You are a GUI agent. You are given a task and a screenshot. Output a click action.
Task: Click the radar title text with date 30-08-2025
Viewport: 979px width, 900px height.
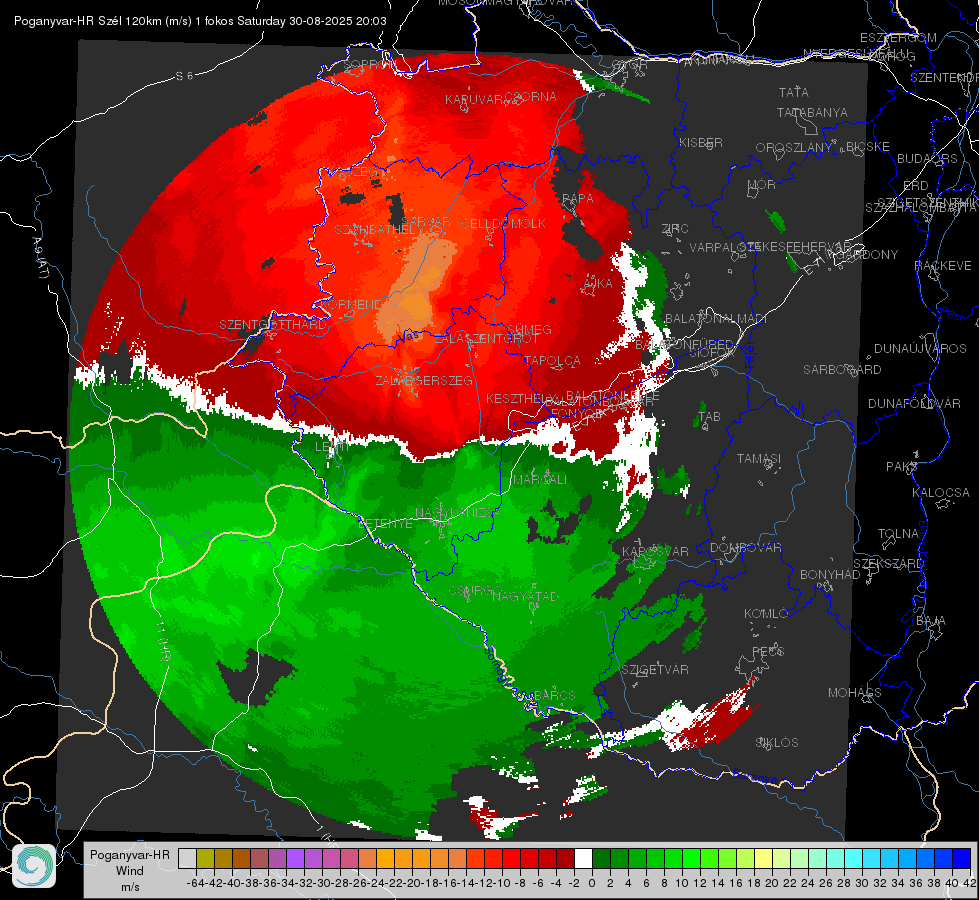point(200,21)
